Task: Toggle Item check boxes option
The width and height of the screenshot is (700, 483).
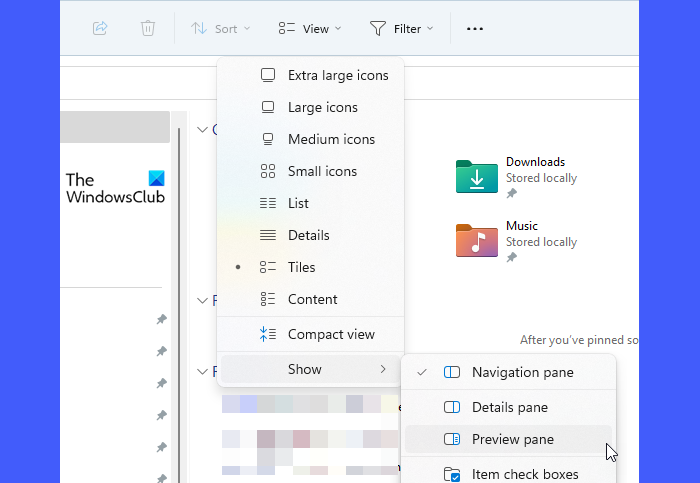Action: (x=524, y=474)
